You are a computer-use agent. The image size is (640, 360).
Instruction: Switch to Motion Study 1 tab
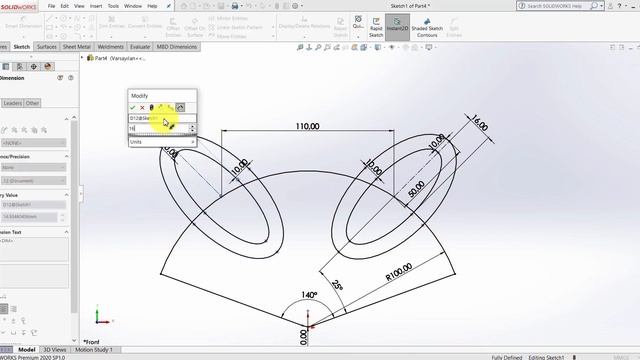pyautogui.click(x=93, y=350)
